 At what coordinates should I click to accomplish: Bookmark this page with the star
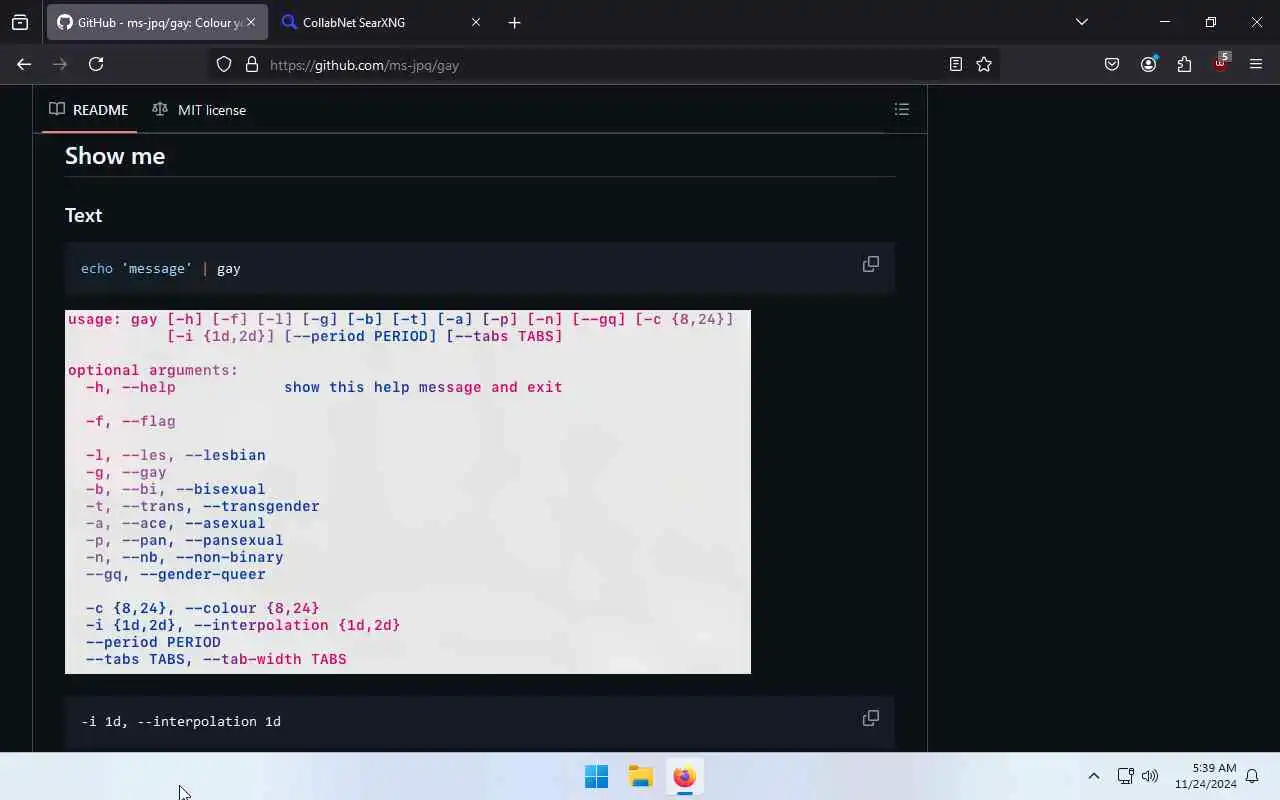(x=984, y=64)
